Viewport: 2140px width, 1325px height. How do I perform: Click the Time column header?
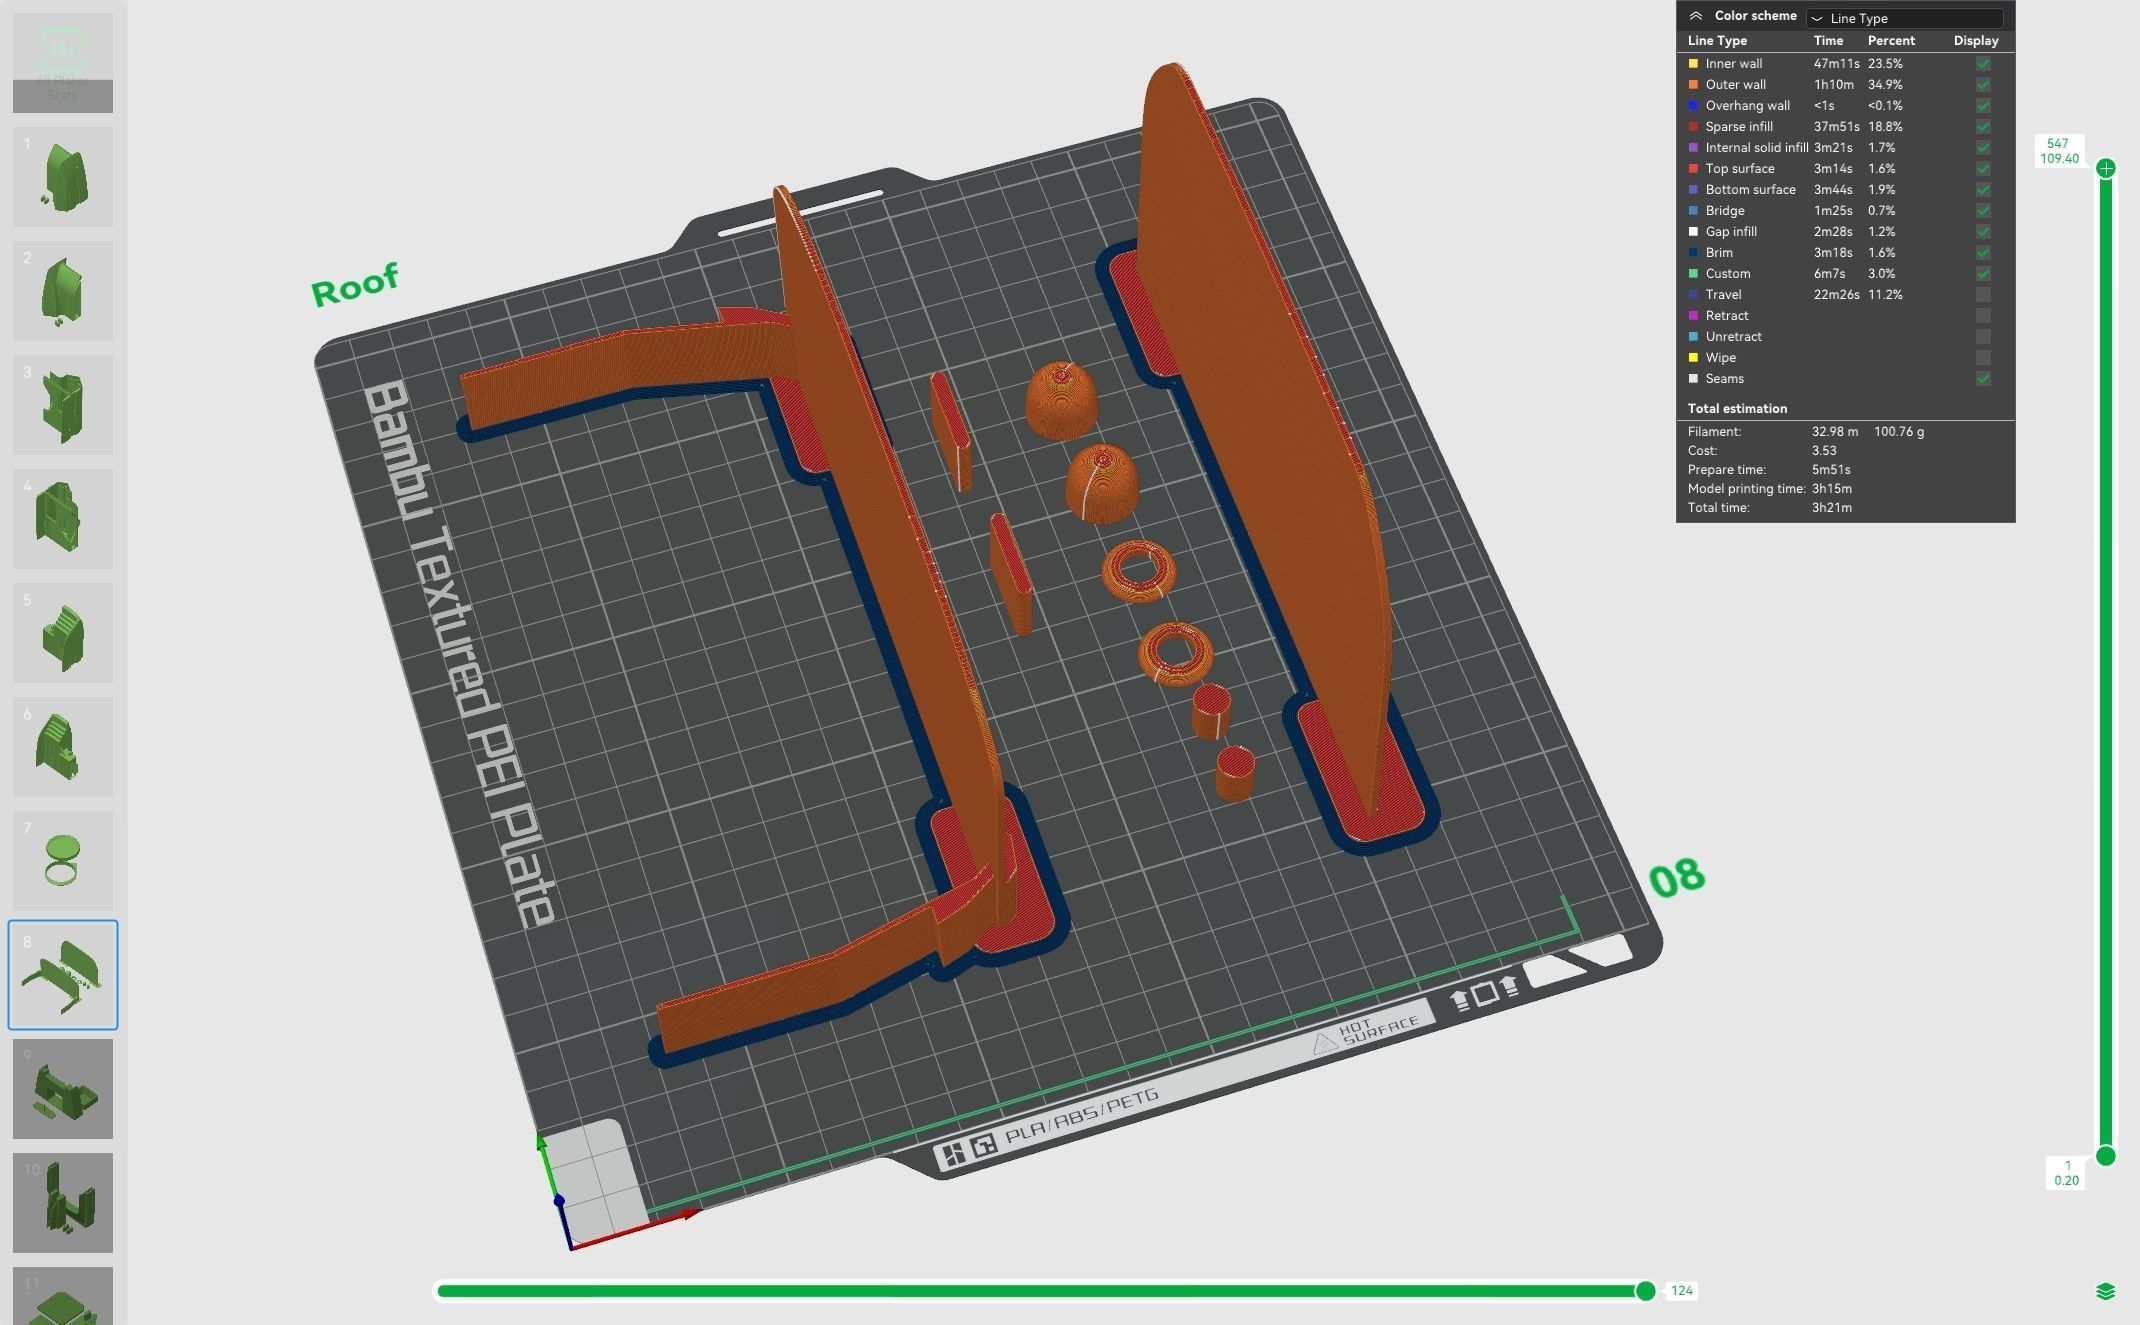click(1828, 41)
